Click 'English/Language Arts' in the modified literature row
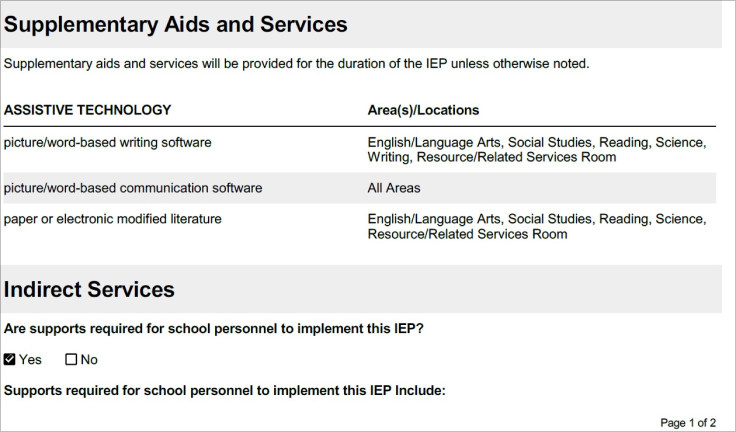 [x=435, y=219]
